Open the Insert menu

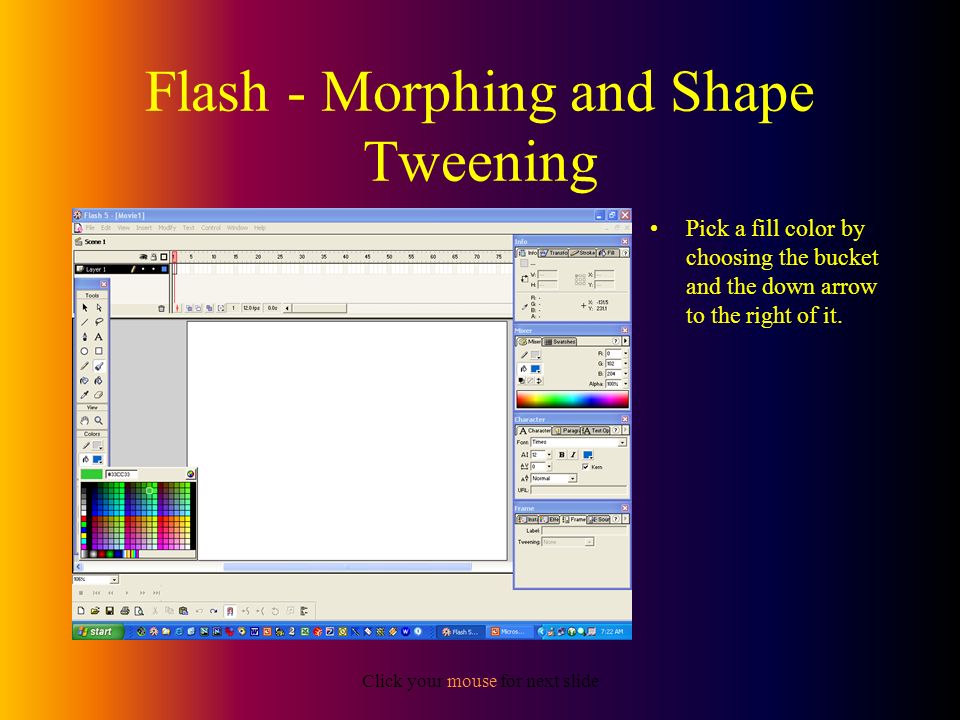(144, 228)
